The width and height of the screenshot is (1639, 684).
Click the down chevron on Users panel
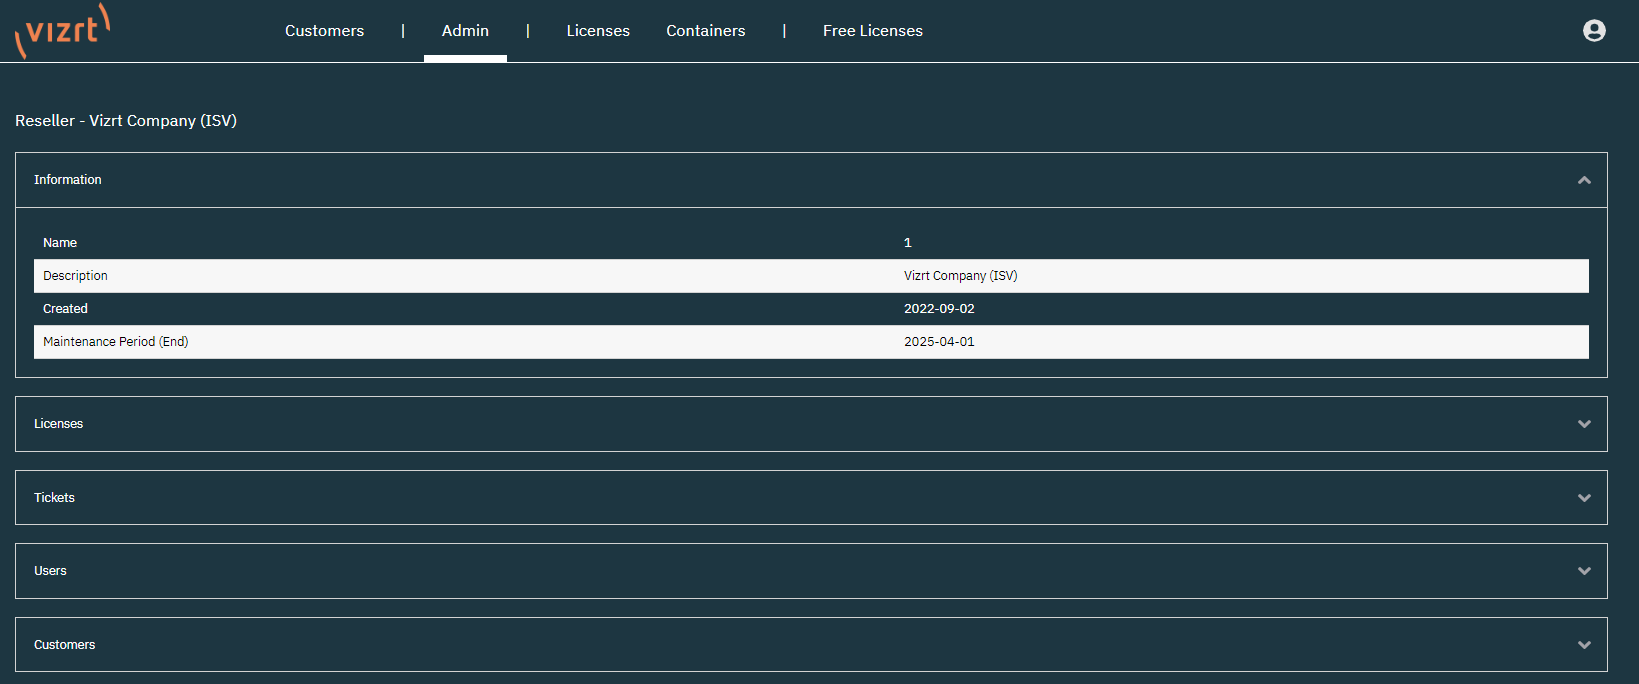coord(1584,571)
